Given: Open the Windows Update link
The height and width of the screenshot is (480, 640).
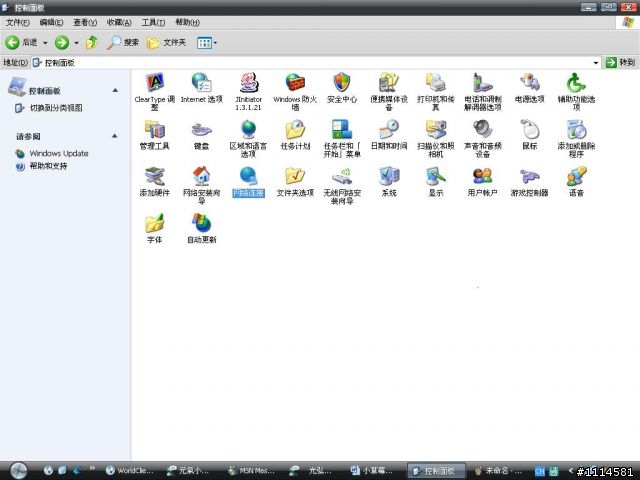Looking at the screenshot, I should (59, 153).
